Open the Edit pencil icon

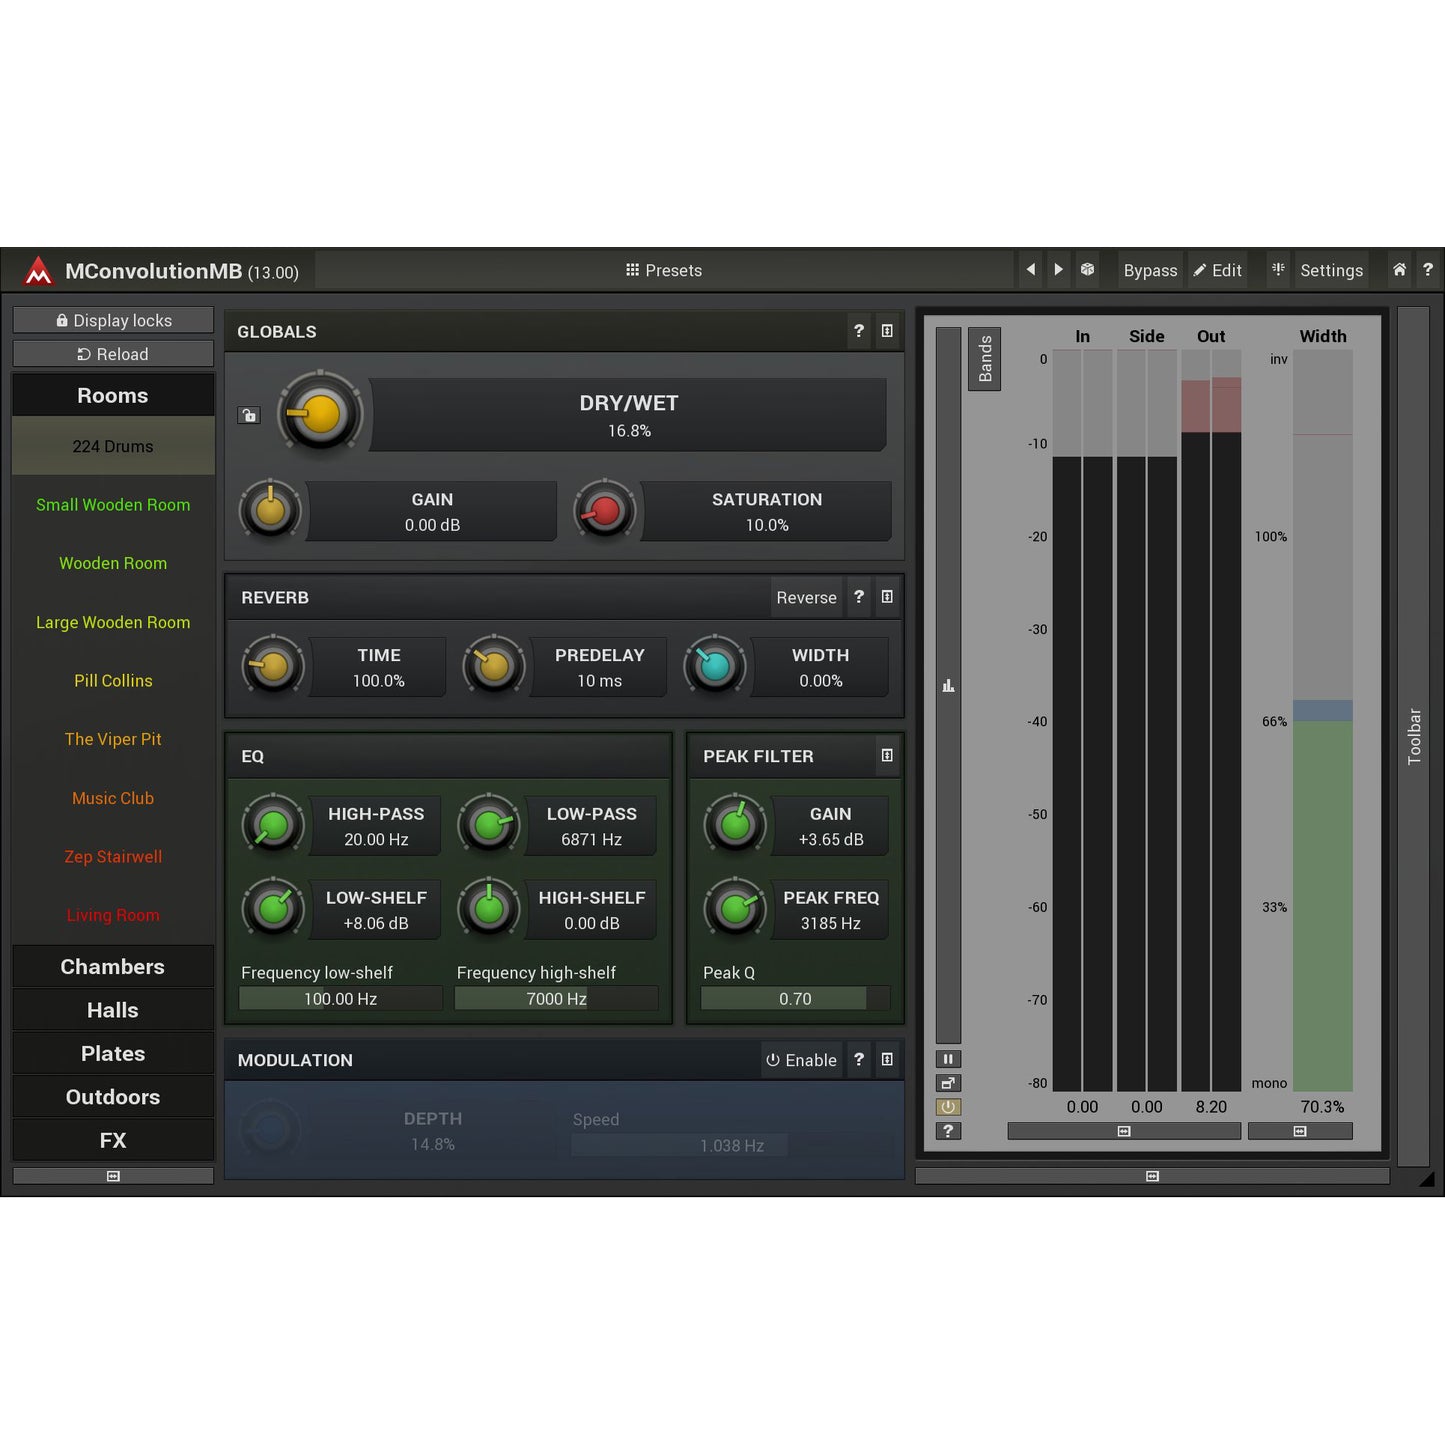1199,270
